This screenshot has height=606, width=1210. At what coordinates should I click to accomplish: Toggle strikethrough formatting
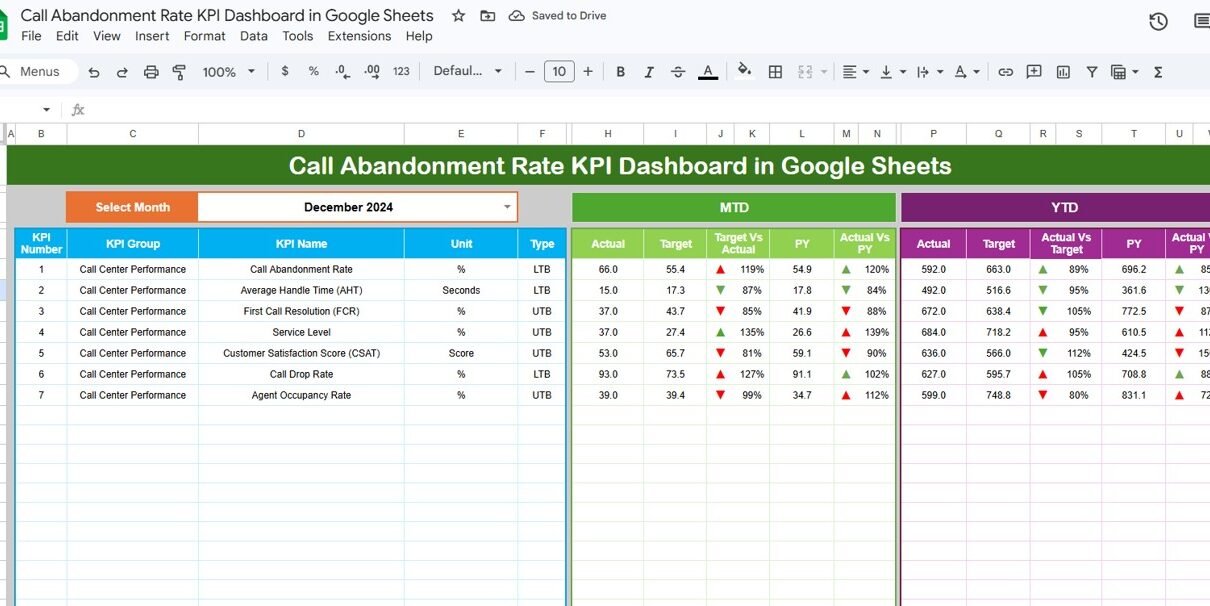[678, 72]
